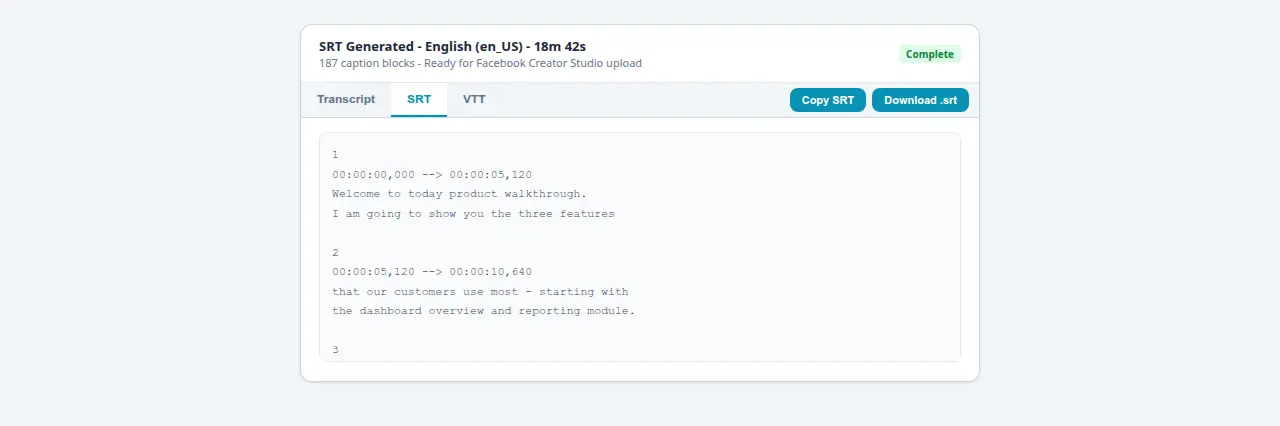Click timestamp 00:00:00,000 --> 00:00:05,120
Image resolution: width=1280 pixels, height=426 pixels.
click(432, 174)
